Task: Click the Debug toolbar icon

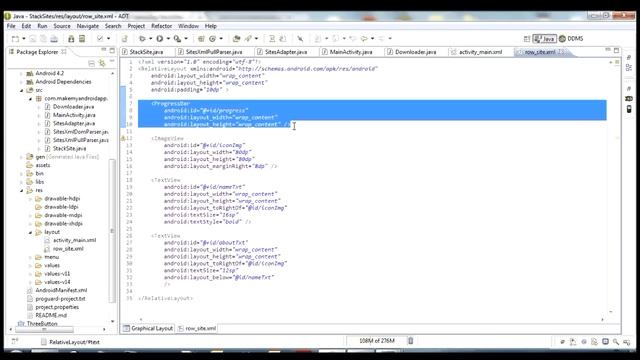Action: 142,39
